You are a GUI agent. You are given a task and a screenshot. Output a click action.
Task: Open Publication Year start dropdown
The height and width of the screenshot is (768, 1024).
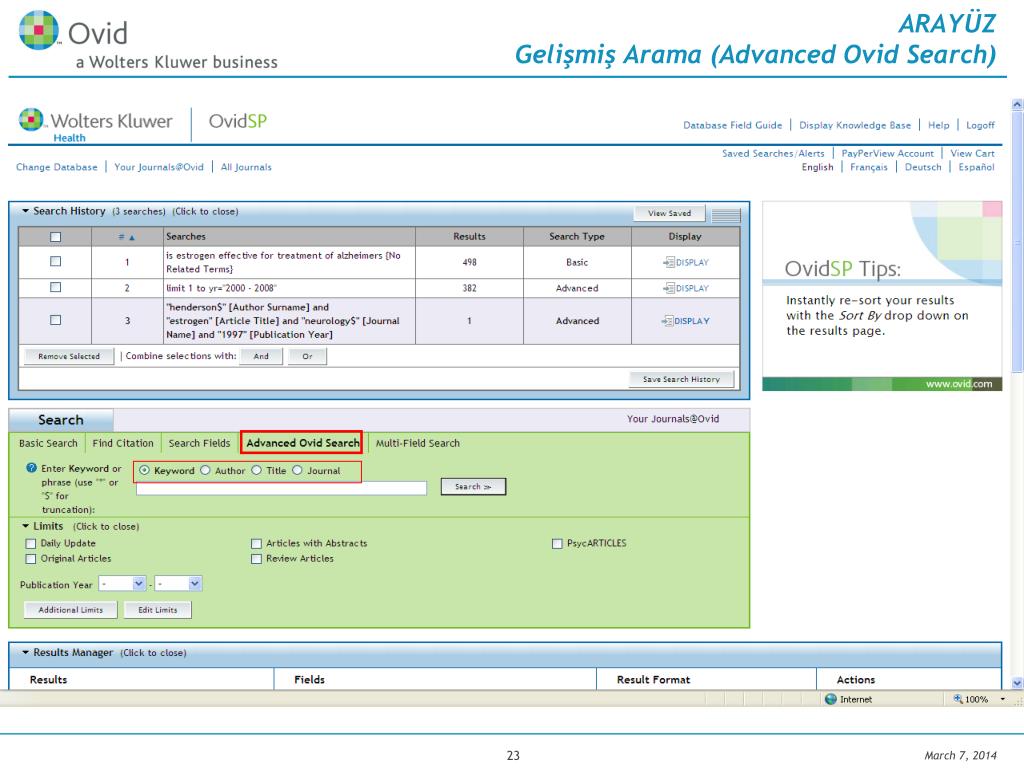click(138, 583)
